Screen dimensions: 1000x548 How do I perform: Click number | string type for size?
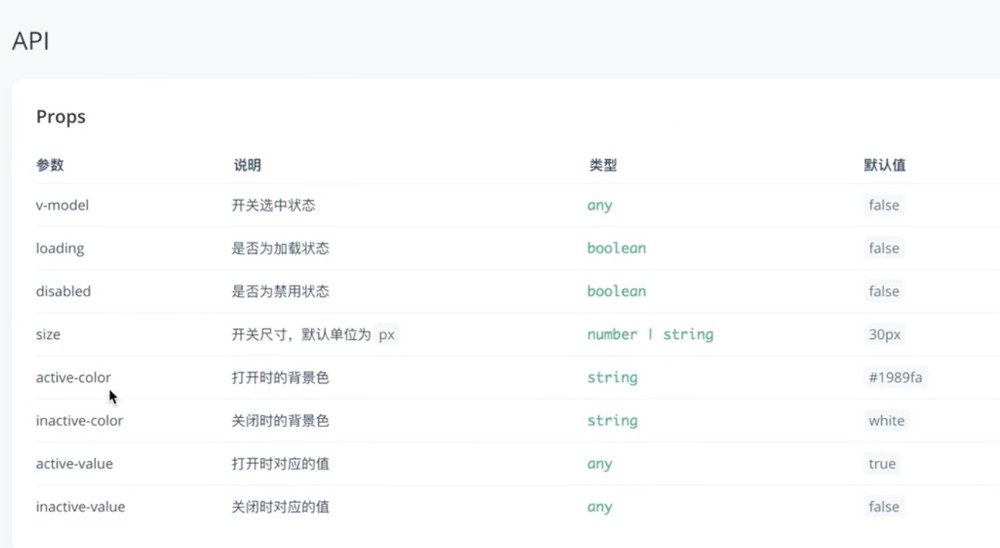point(650,334)
